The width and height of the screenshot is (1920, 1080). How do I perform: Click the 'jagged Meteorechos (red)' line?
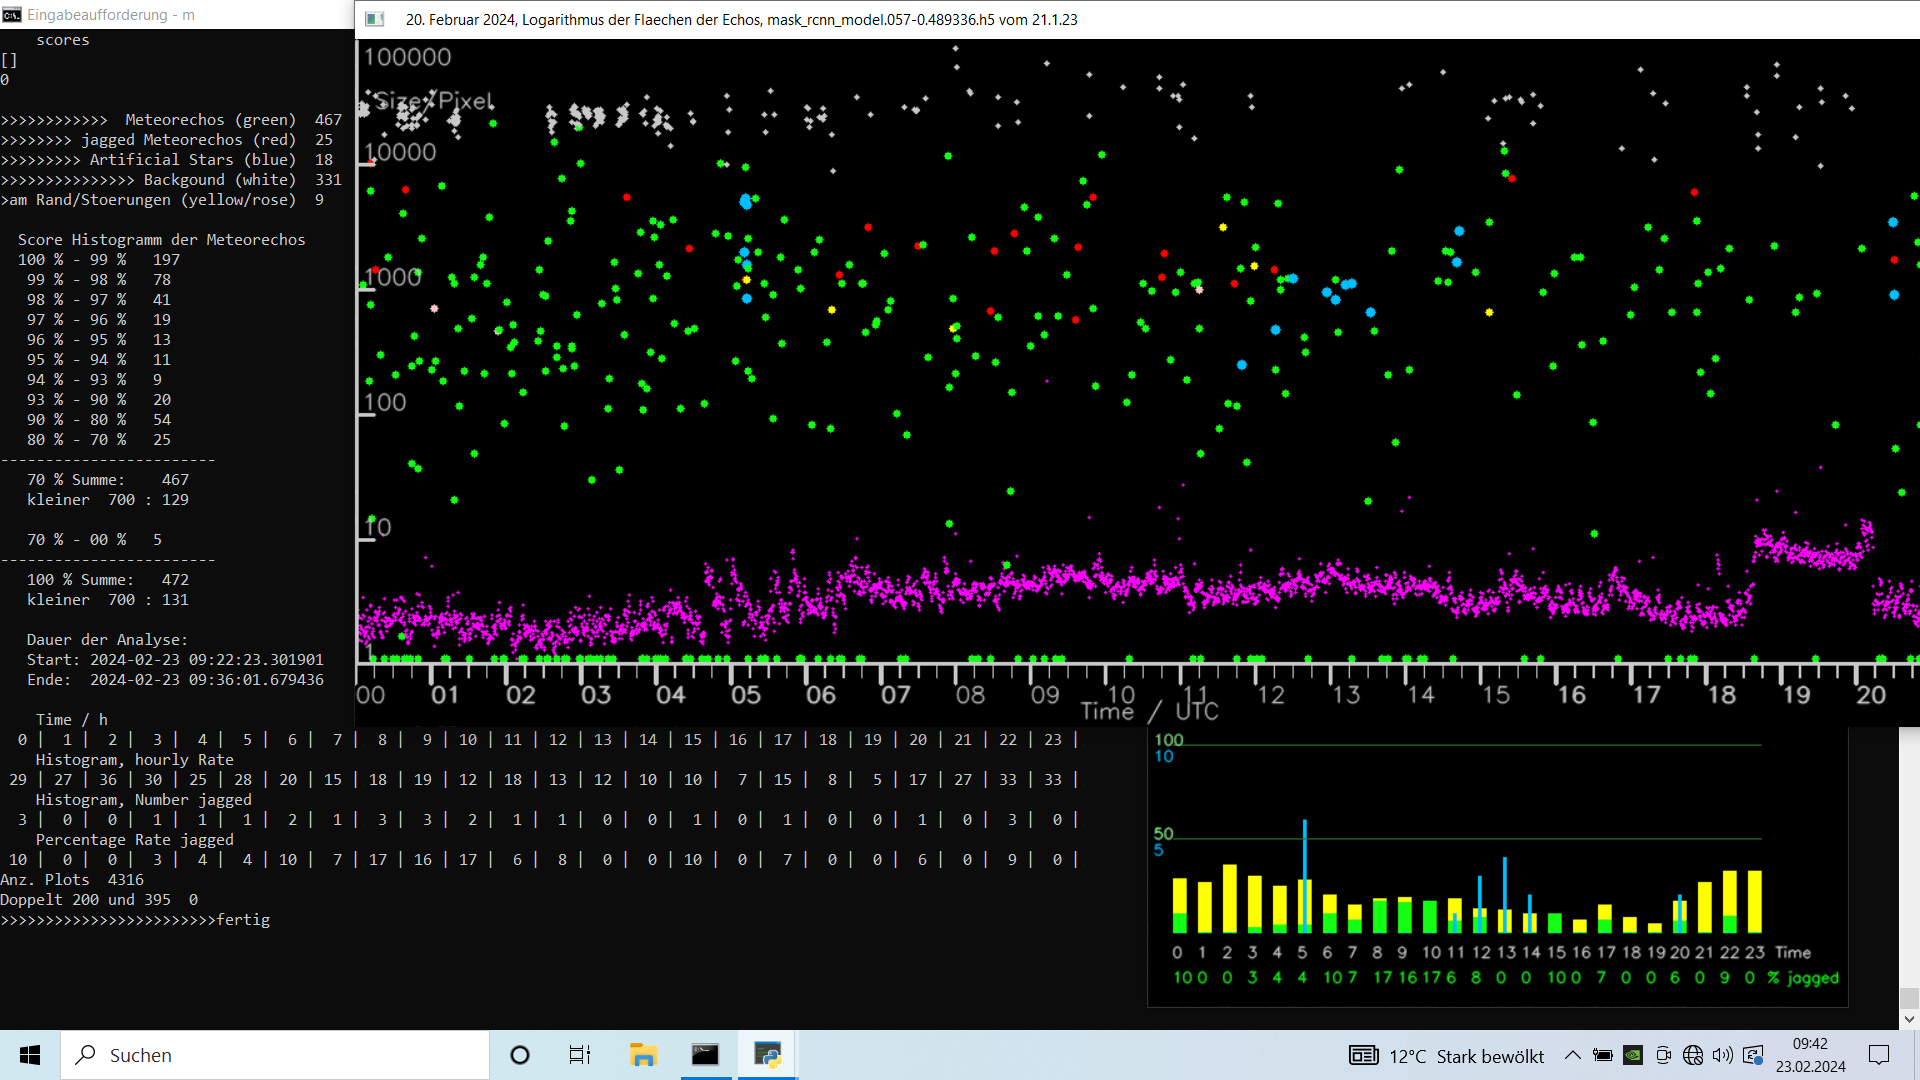[167, 140]
